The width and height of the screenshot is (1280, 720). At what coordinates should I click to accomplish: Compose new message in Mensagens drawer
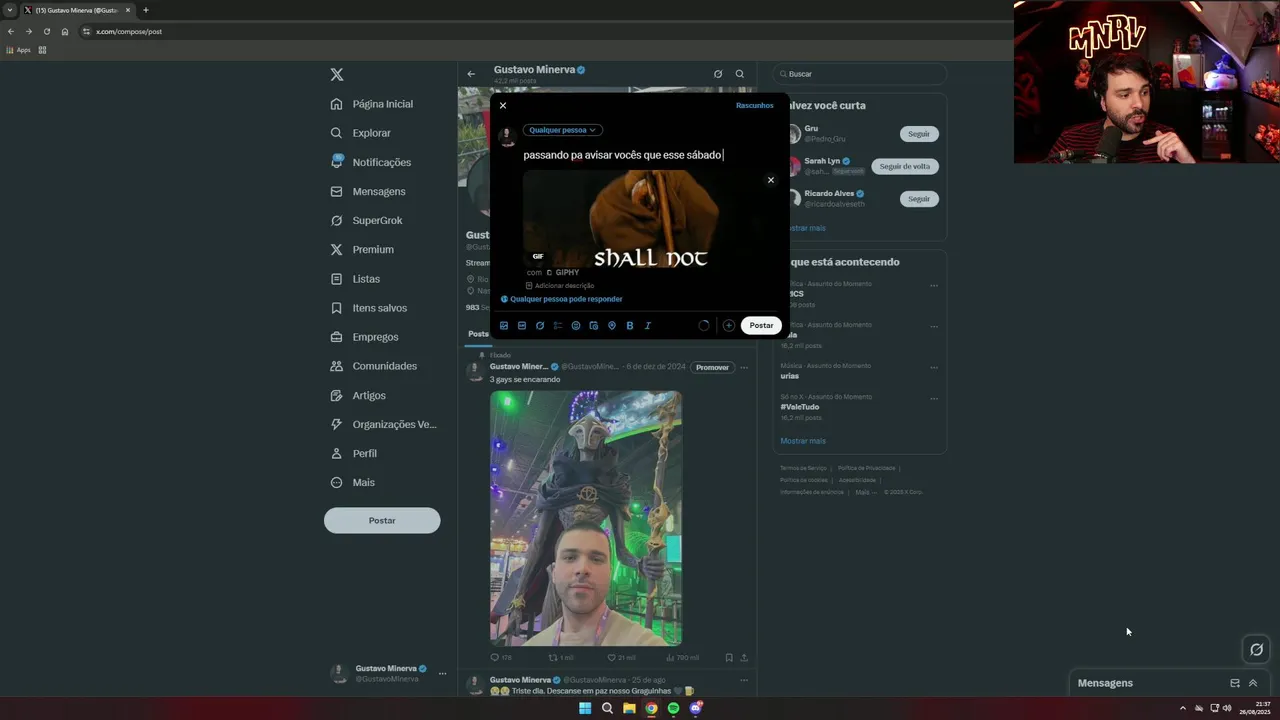(1235, 683)
